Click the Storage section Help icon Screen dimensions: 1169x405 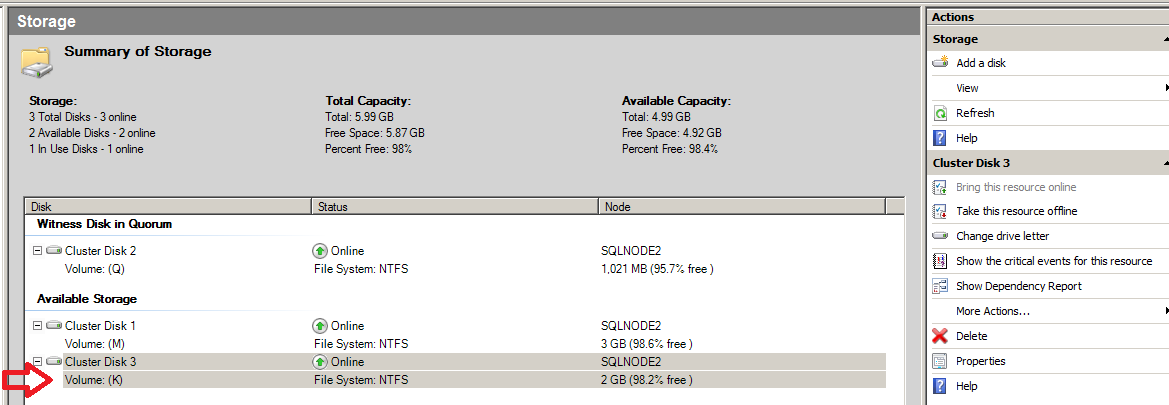click(940, 138)
